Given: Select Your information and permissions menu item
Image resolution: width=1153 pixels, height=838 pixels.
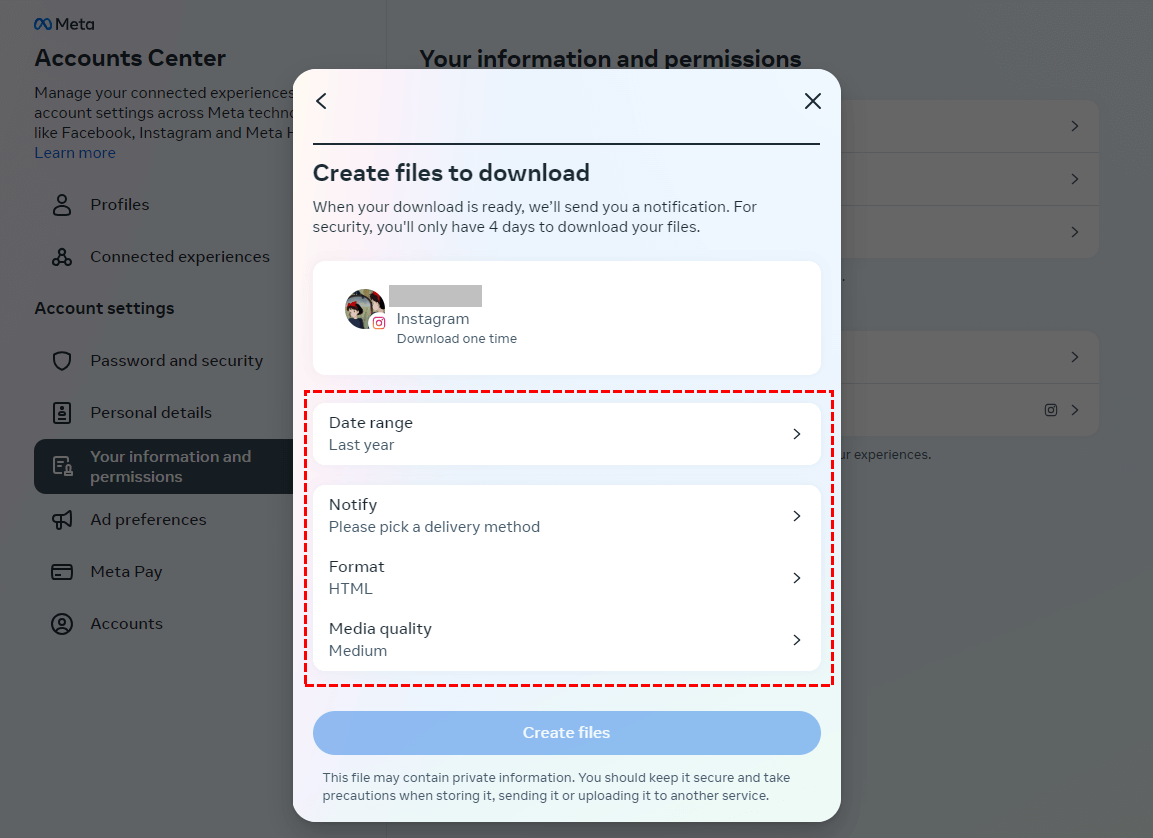Looking at the screenshot, I should coord(170,467).
